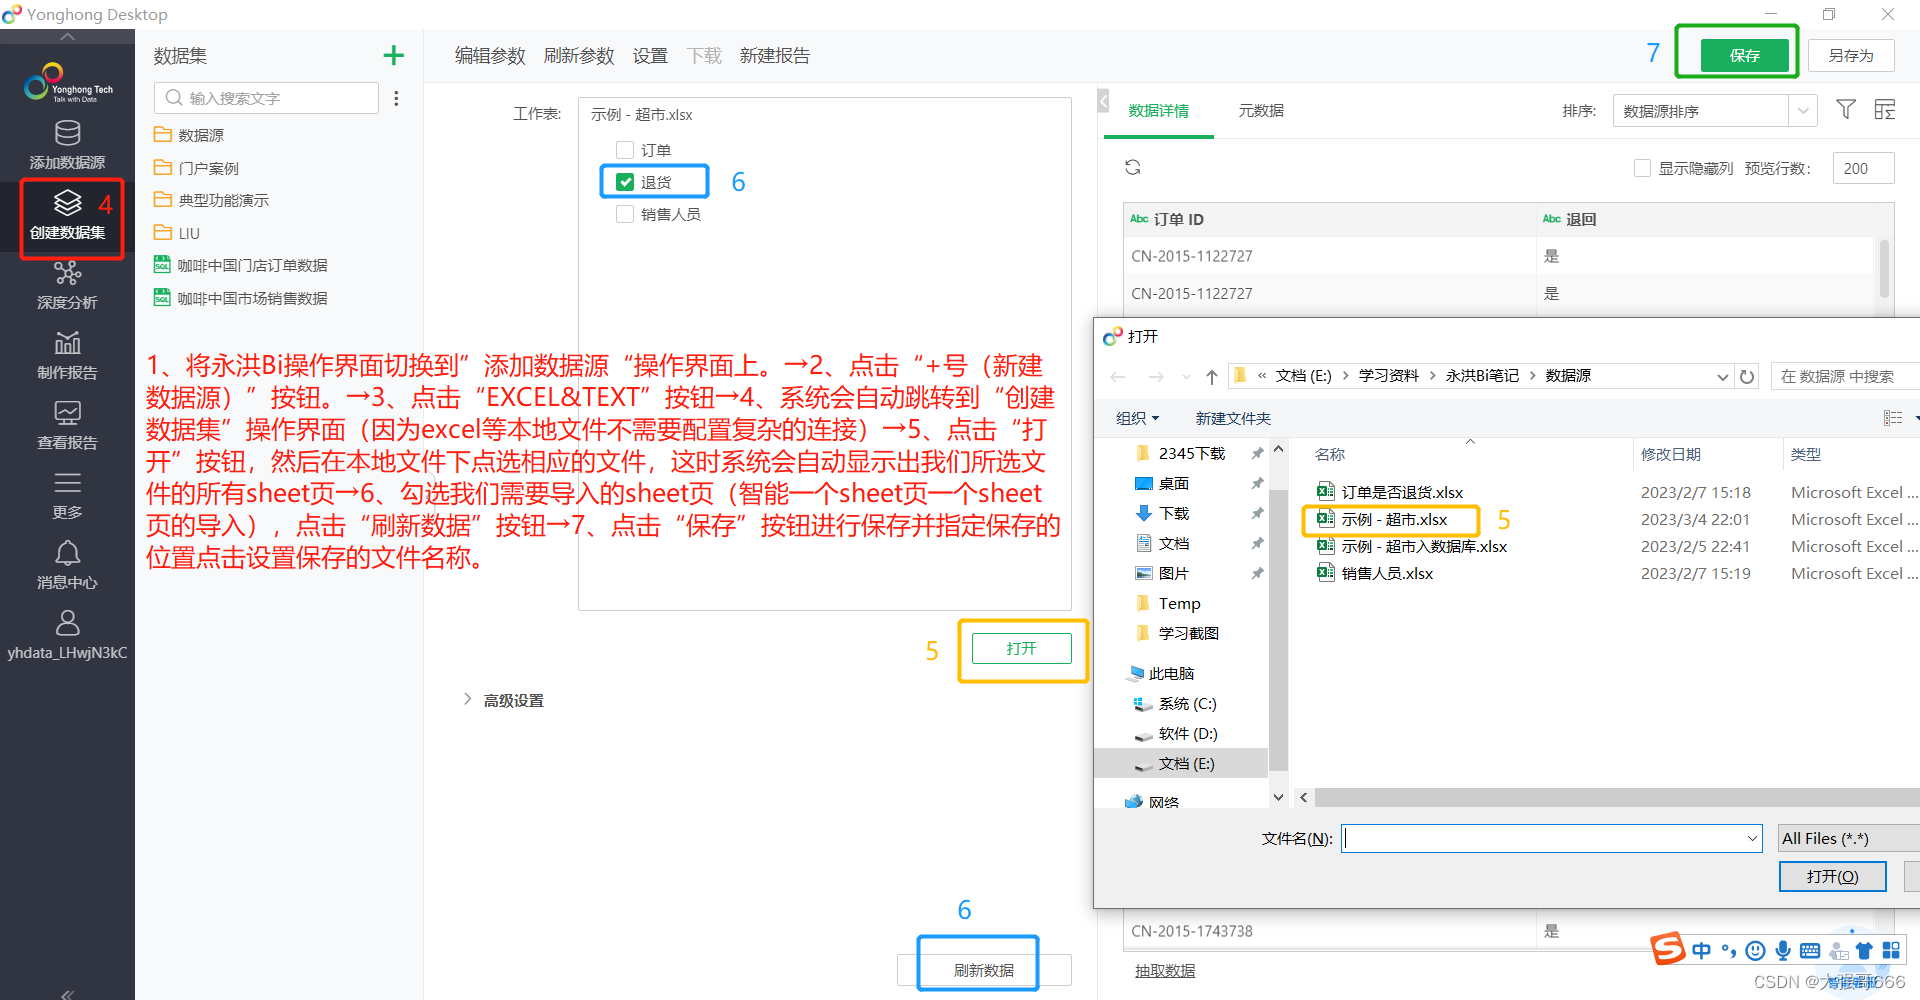
Task: Click the 咖啡中国门店订单数据 dataset
Action: (x=241, y=265)
